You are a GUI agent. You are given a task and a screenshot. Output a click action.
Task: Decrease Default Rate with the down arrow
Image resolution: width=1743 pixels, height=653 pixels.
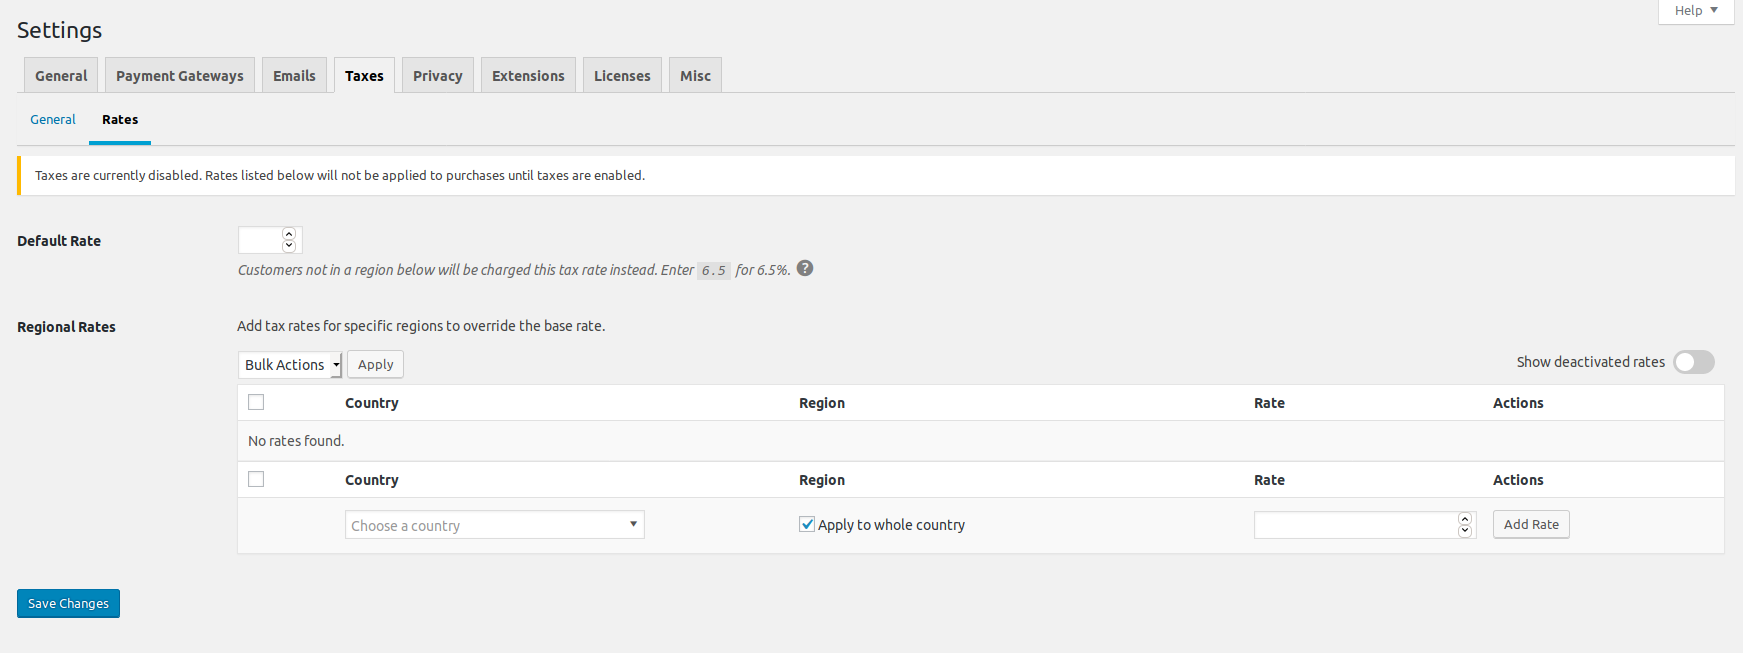tap(289, 245)
